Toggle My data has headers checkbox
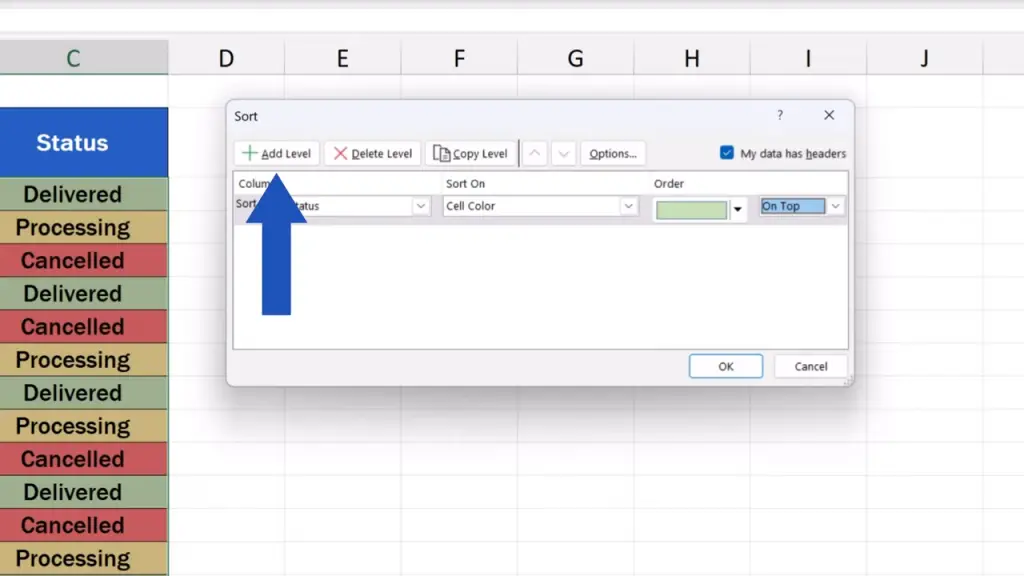Image resolution: width=1024 pixels, height=576 pixels. pos(727,153)
